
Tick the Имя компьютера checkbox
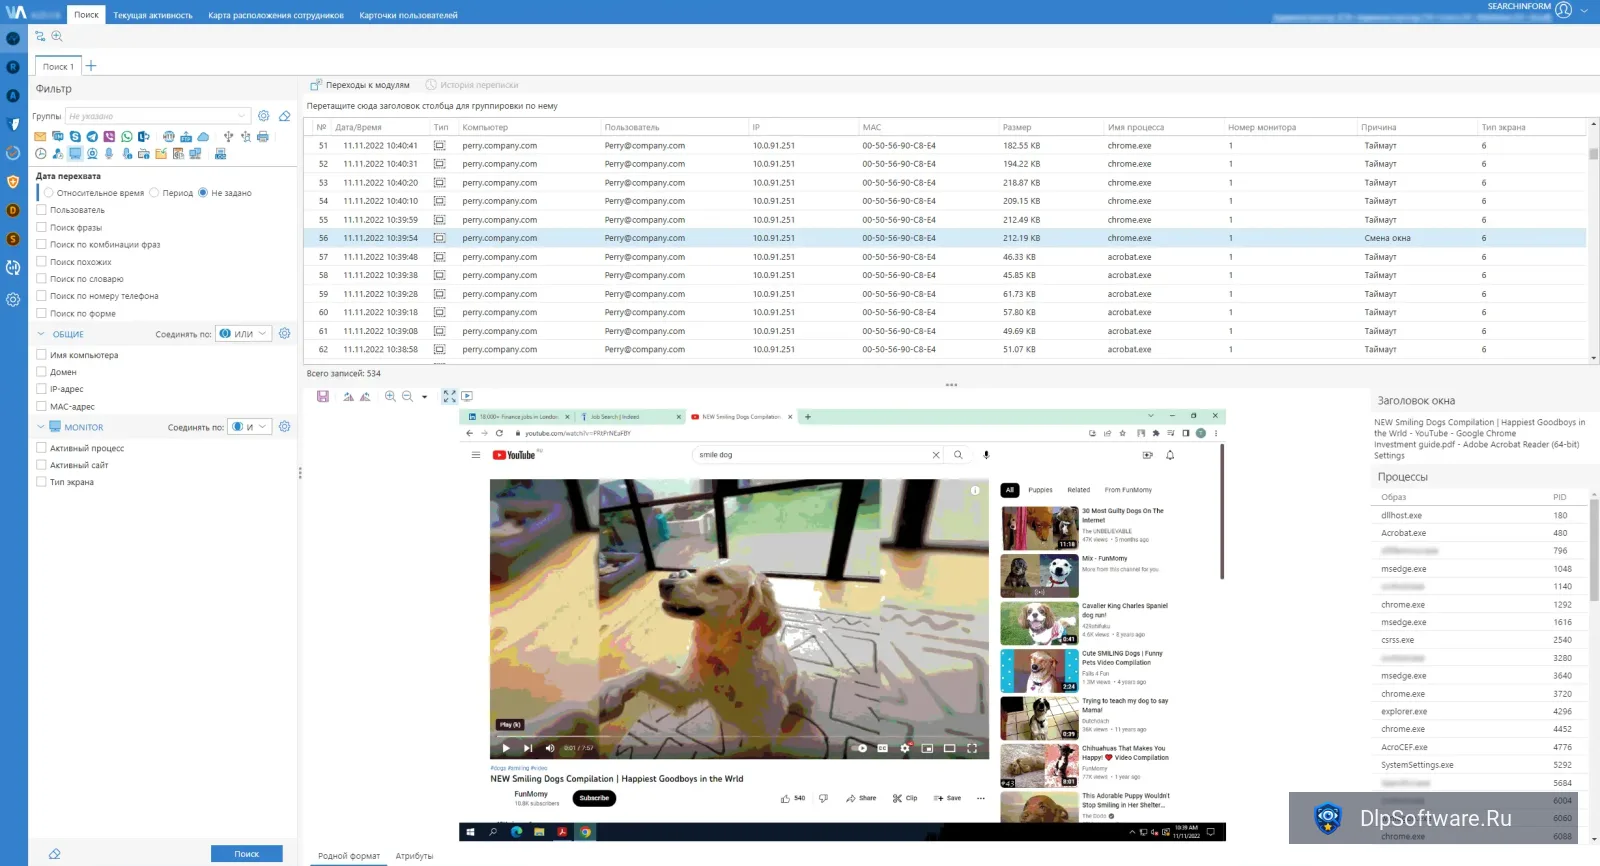coord(41,355)
